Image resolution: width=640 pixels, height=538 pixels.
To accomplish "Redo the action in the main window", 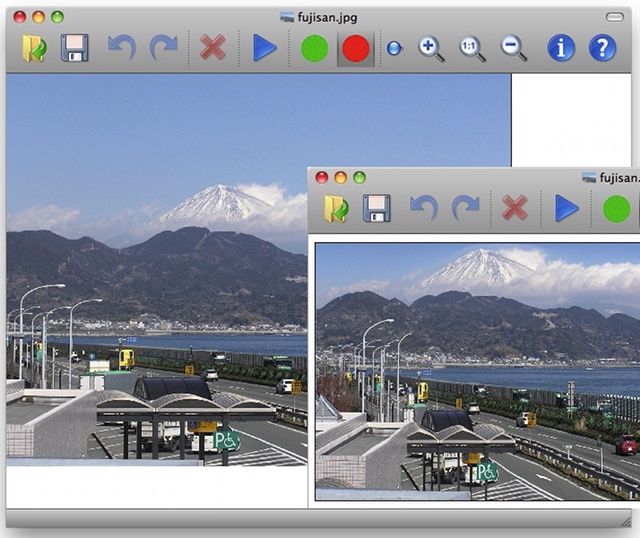I will tap(164, 48).
